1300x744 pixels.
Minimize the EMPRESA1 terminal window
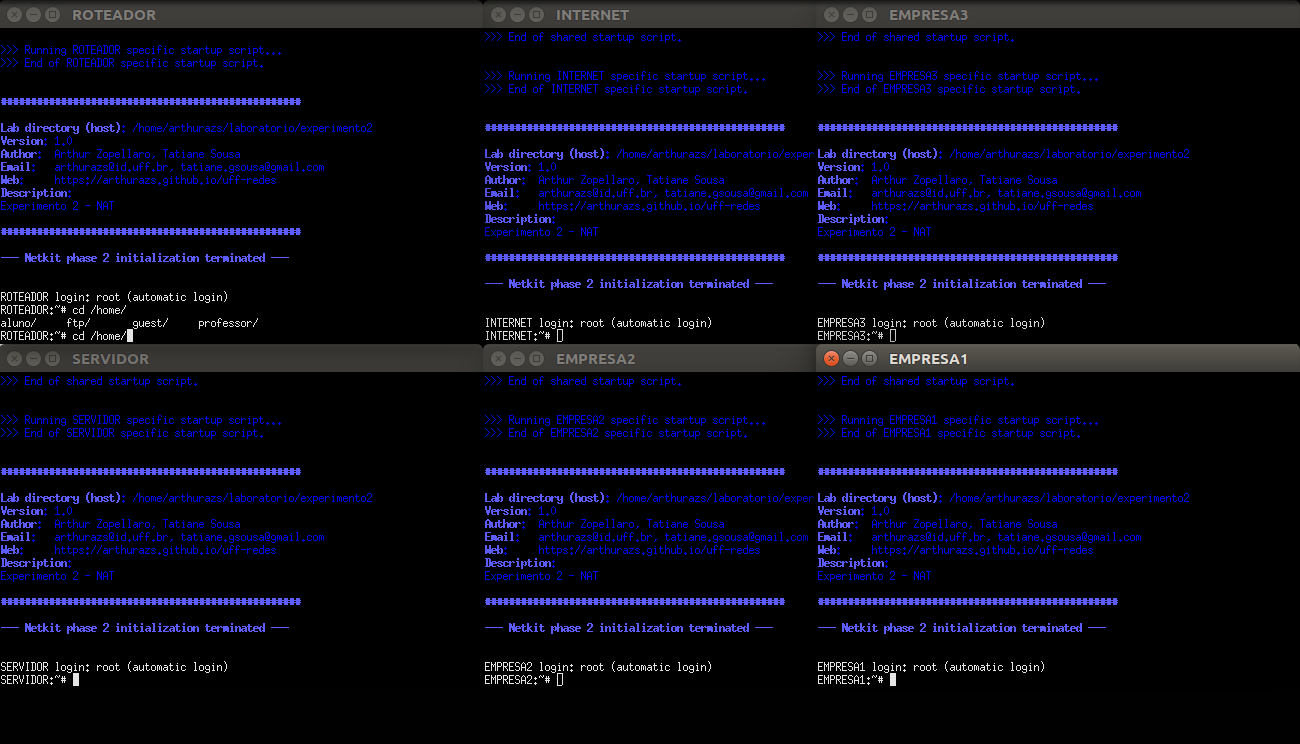850,359
